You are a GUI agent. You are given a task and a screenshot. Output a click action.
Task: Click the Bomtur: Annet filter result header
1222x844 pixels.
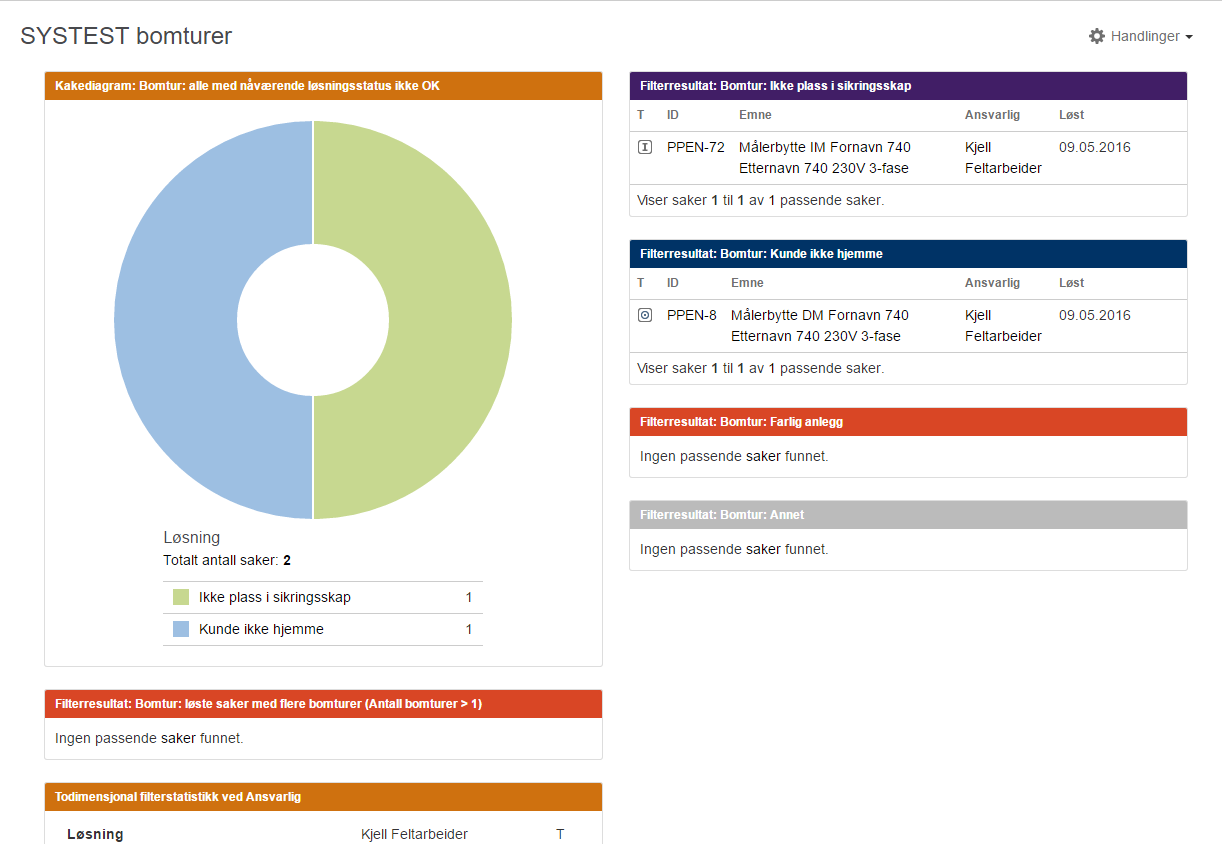pyautogui.click(x=721, y=515)
